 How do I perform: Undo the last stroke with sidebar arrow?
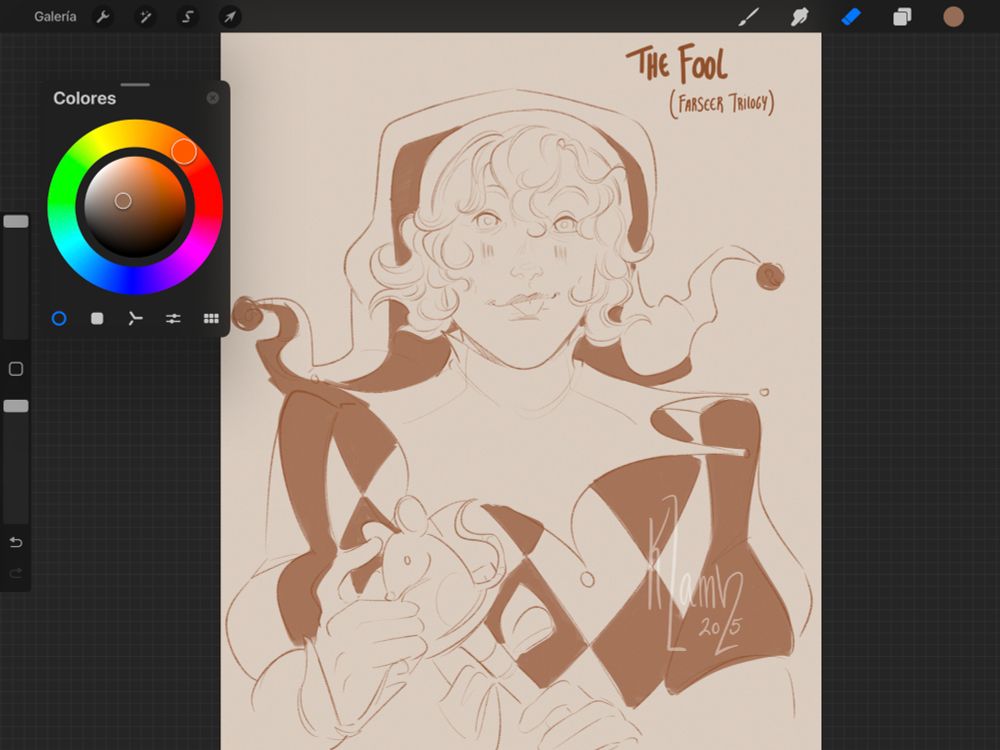coord(16,542)
